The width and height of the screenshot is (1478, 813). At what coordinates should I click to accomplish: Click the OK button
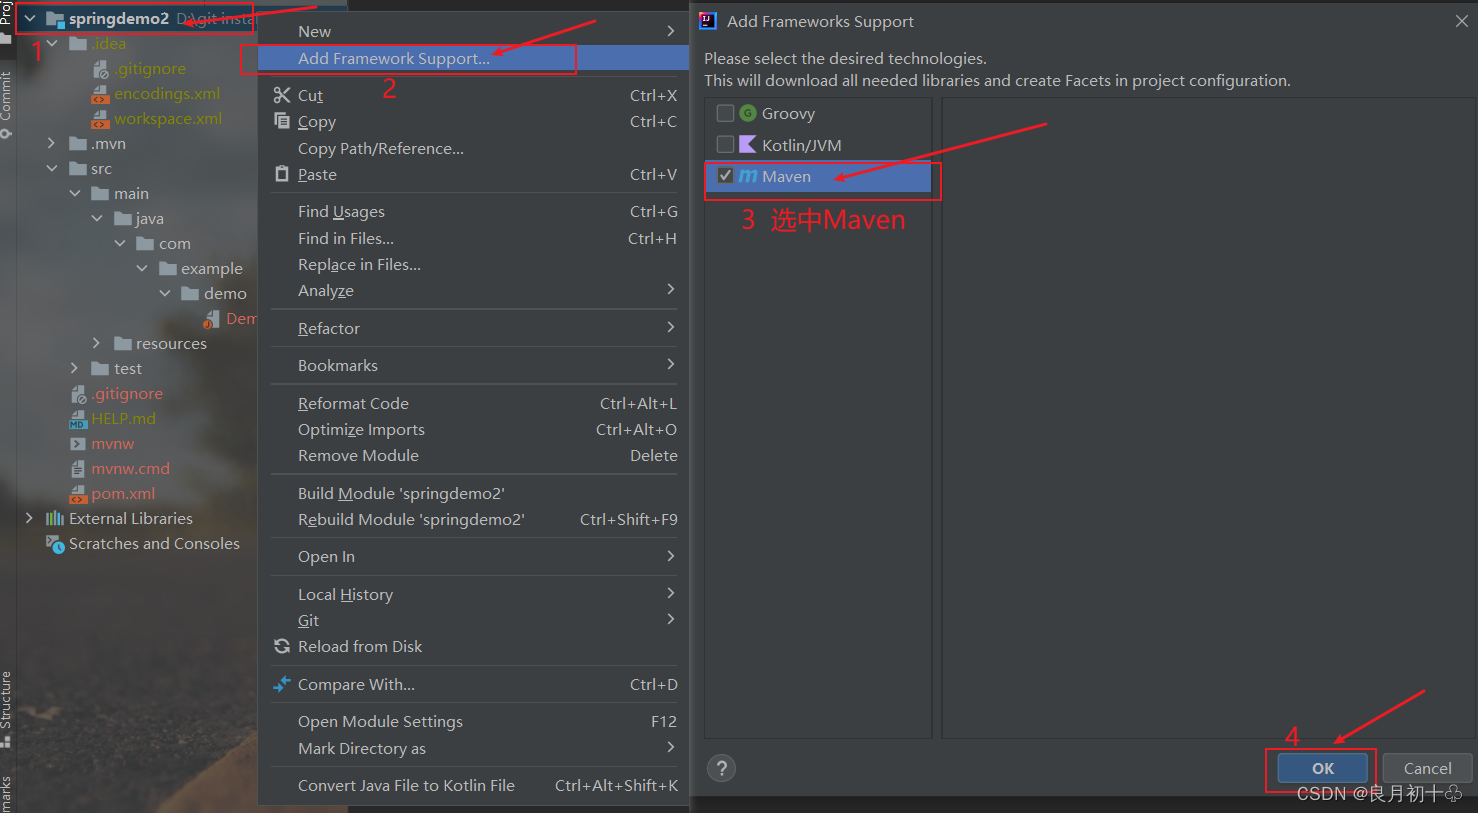pyautogui.click(x=1322, y=768)
